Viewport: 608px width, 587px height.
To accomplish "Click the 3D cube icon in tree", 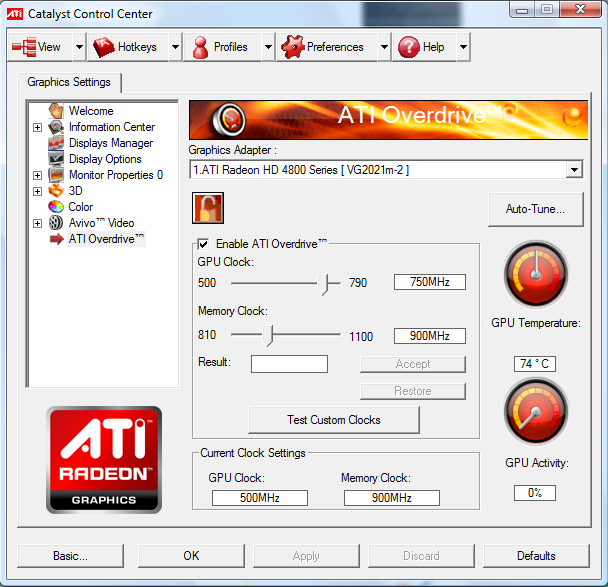I will pyautogui.click(x=56, y=191).
